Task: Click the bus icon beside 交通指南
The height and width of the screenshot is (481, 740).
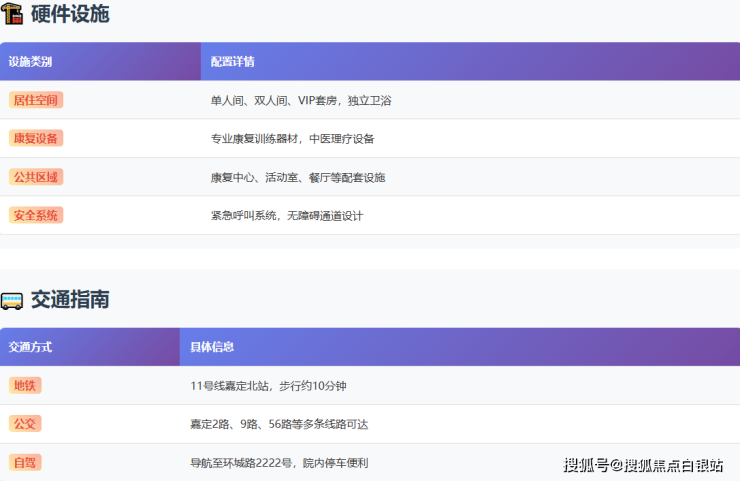Action: pos(12,300)
